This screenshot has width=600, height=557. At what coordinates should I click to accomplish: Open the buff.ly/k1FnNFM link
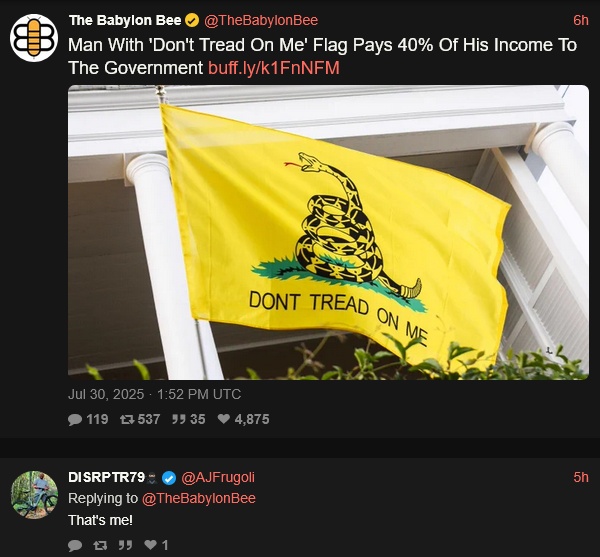(x=274, y=68)
